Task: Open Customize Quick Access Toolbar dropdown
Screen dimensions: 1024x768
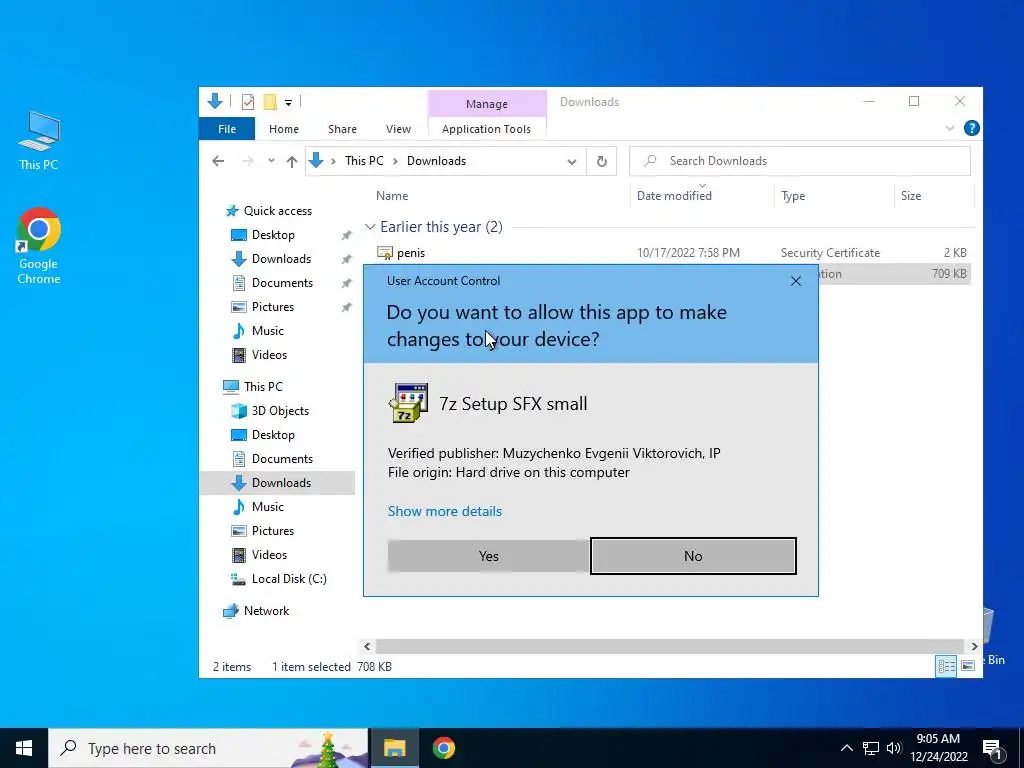Action: coord(288,102)
